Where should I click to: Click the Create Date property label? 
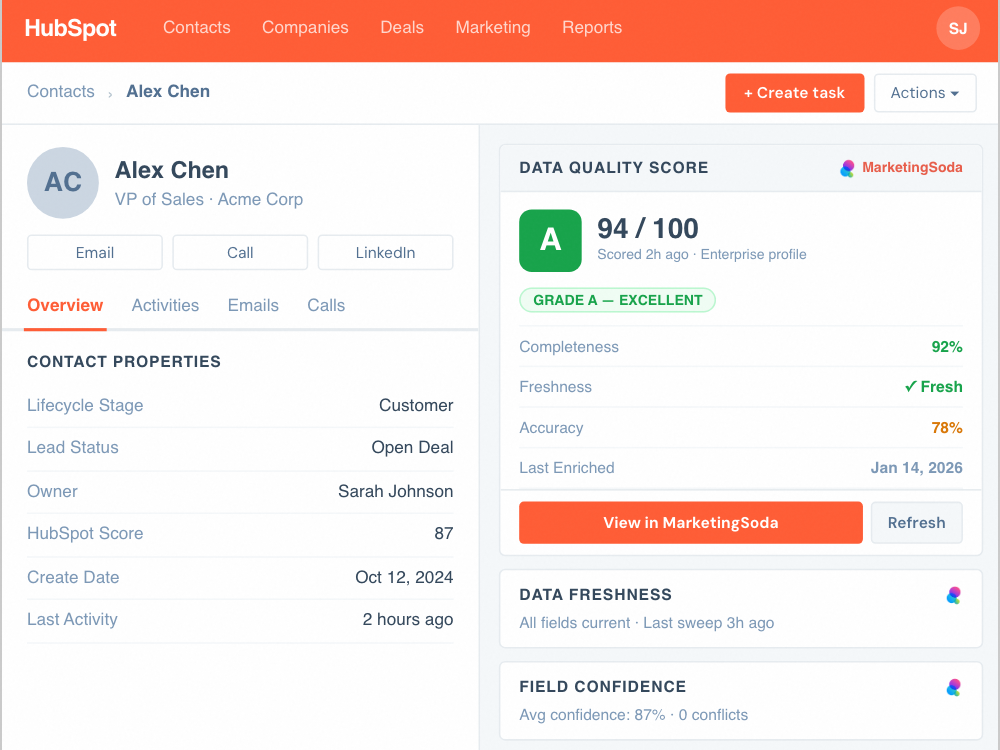[73, 577]
